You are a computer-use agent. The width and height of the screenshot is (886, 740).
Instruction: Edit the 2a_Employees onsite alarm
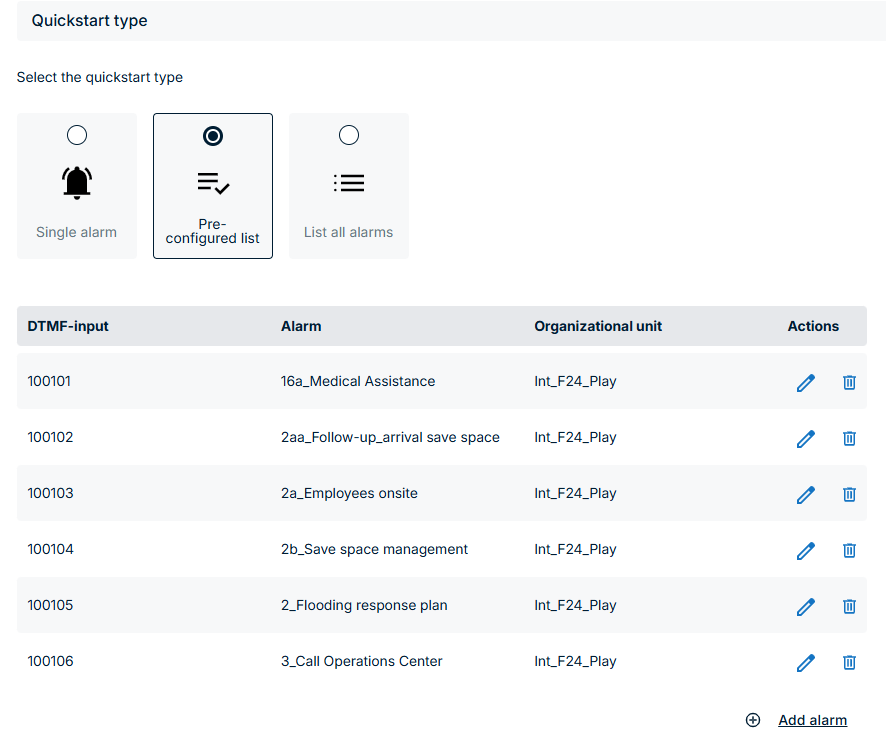806,494
